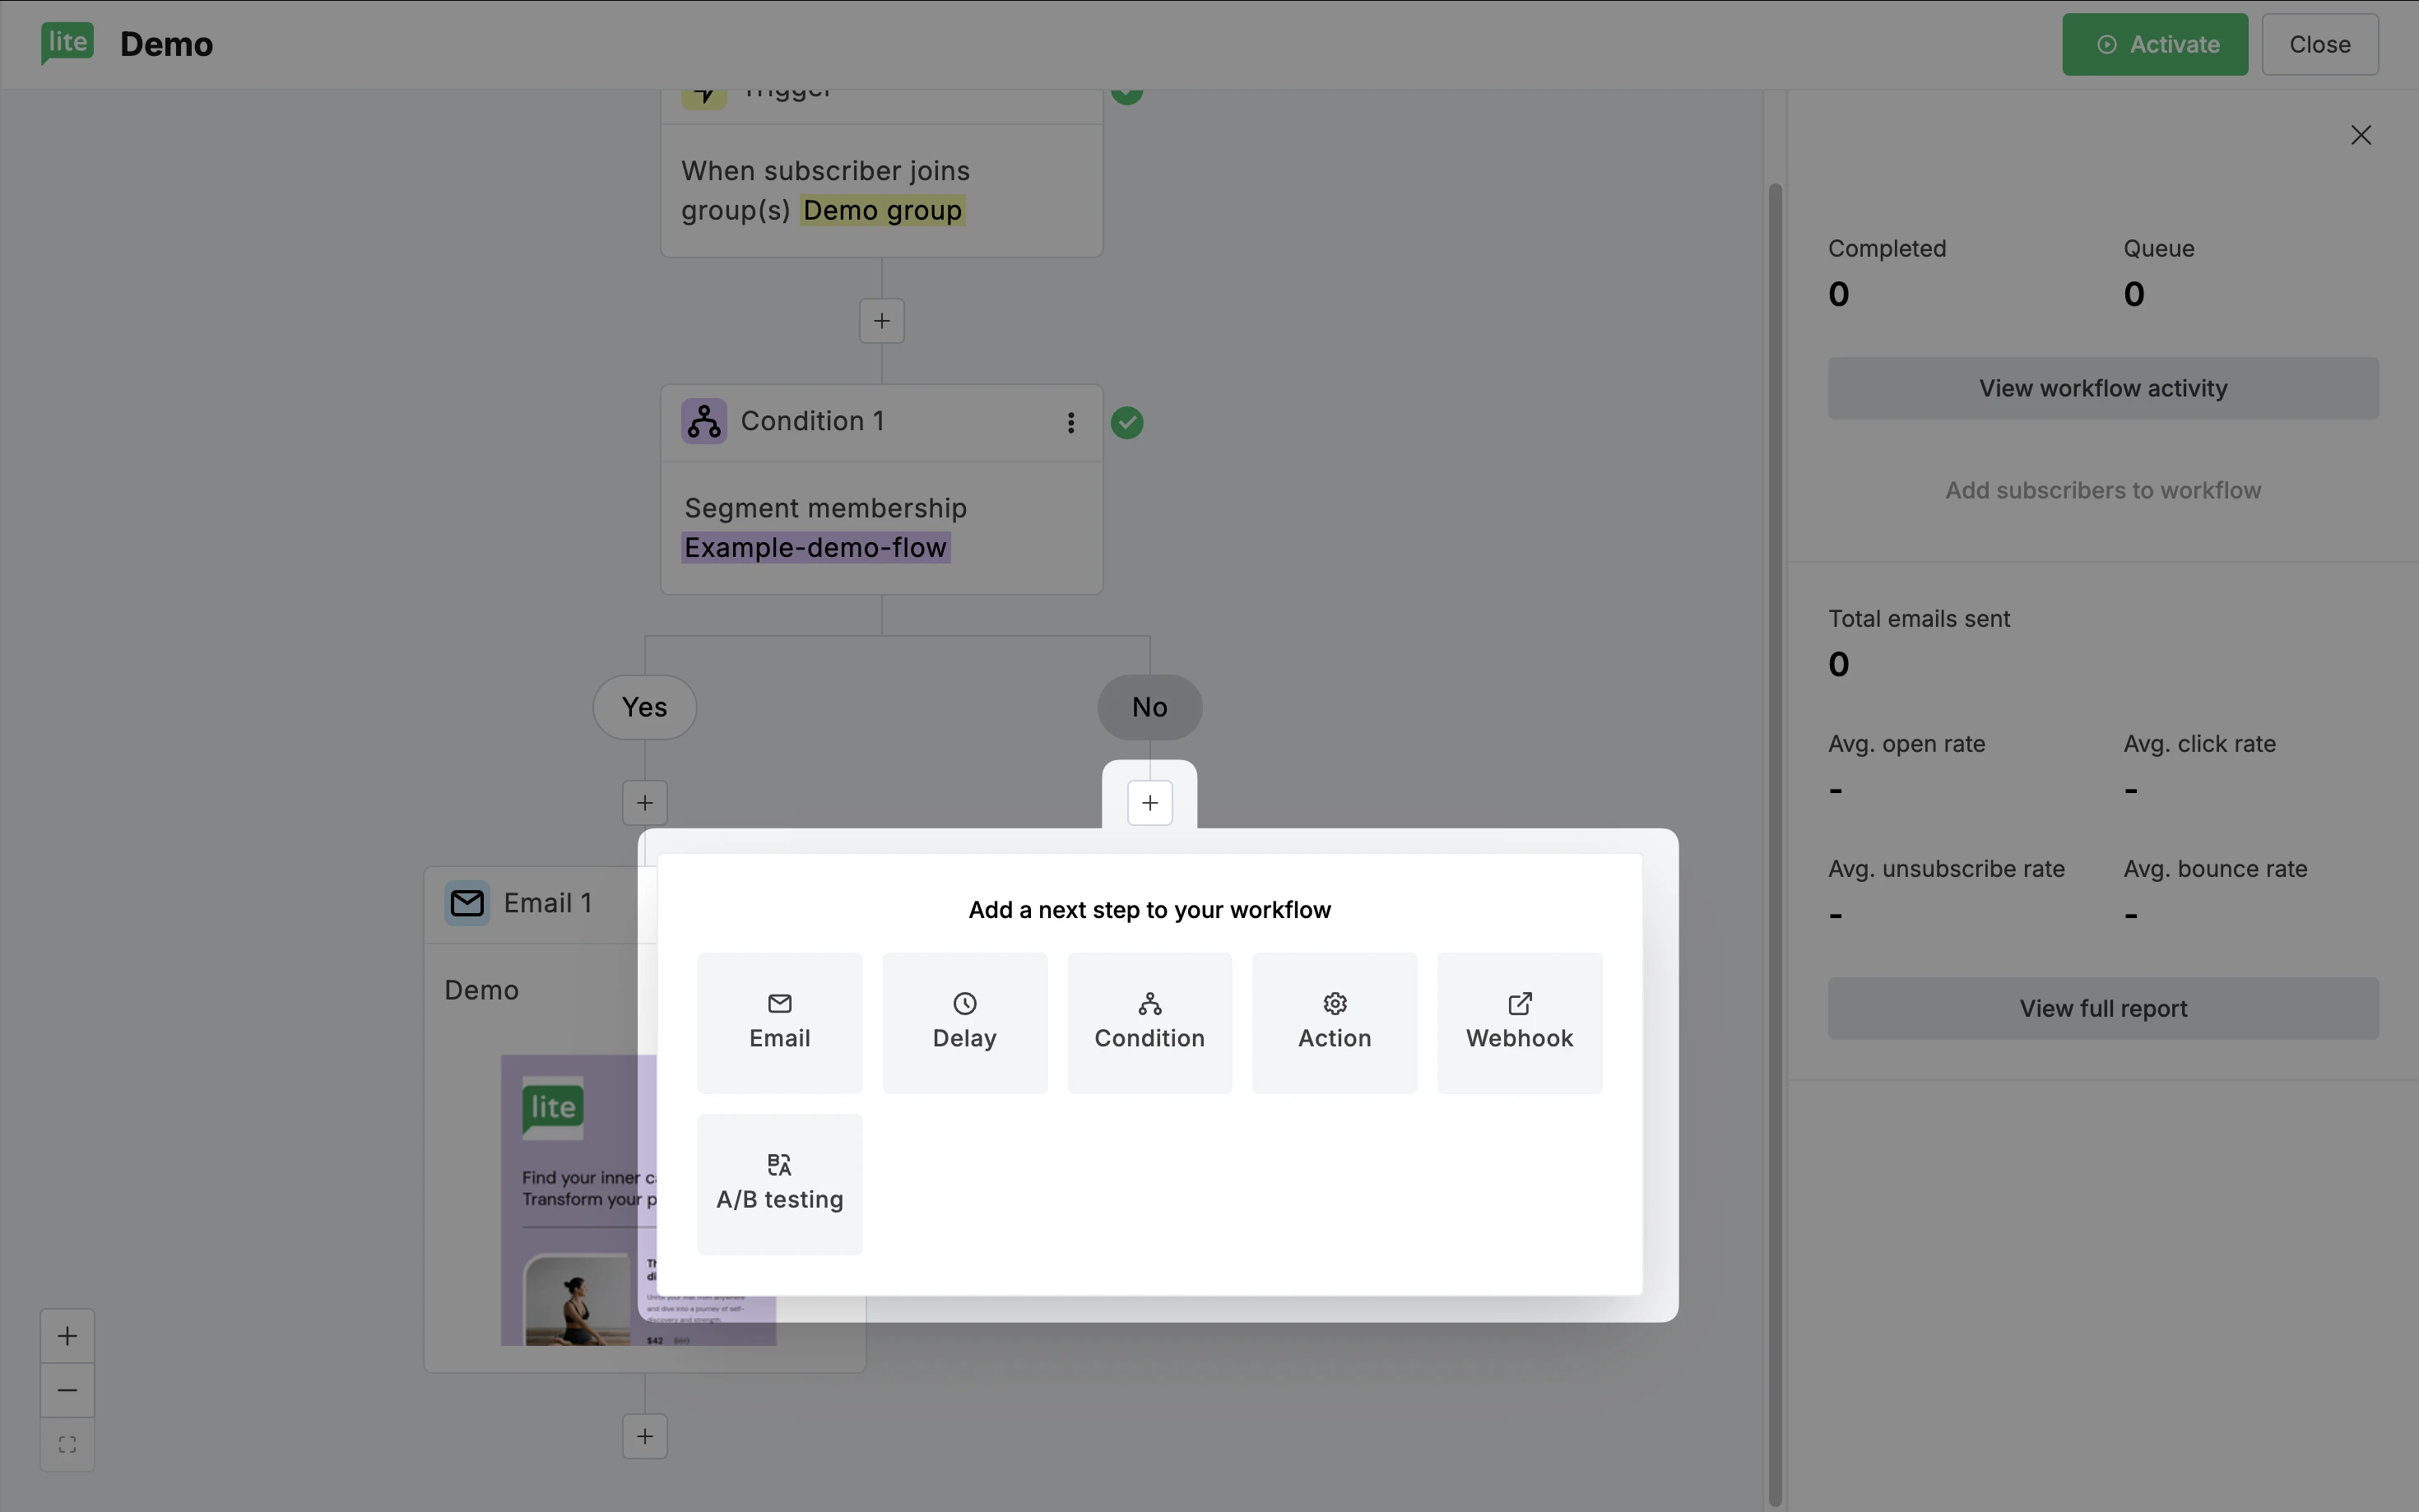Click Avg. click rate label

pyautogui.click(x=2199, y=744)
